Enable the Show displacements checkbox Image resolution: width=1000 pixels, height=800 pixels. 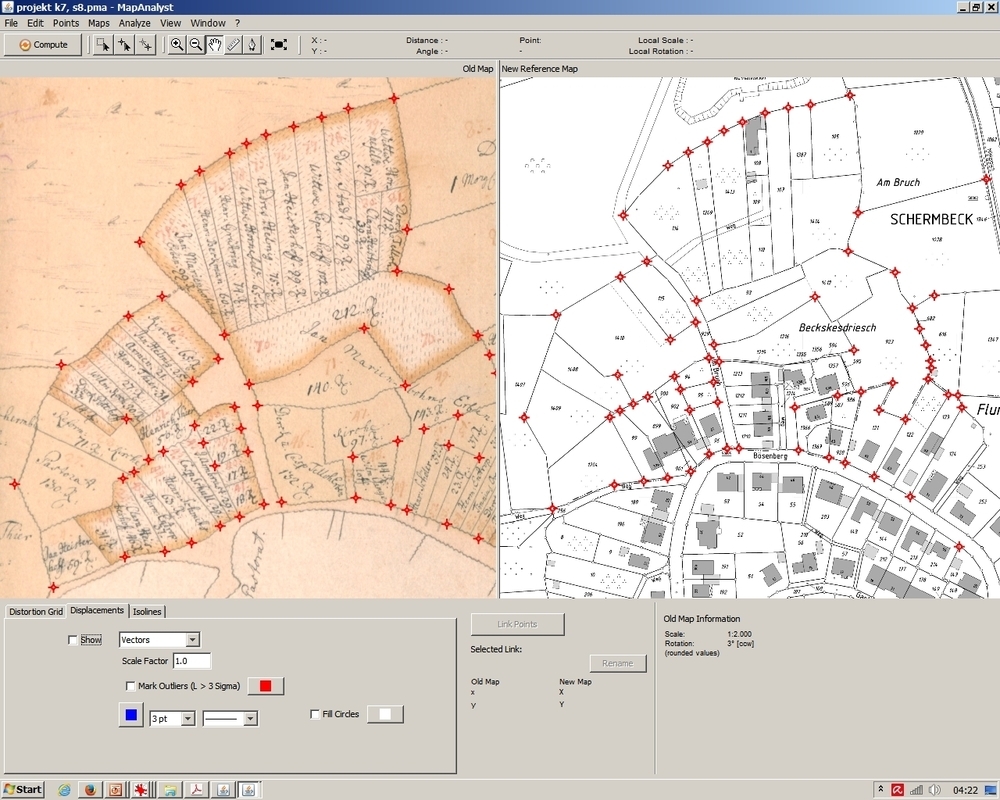tap(73, 640)
